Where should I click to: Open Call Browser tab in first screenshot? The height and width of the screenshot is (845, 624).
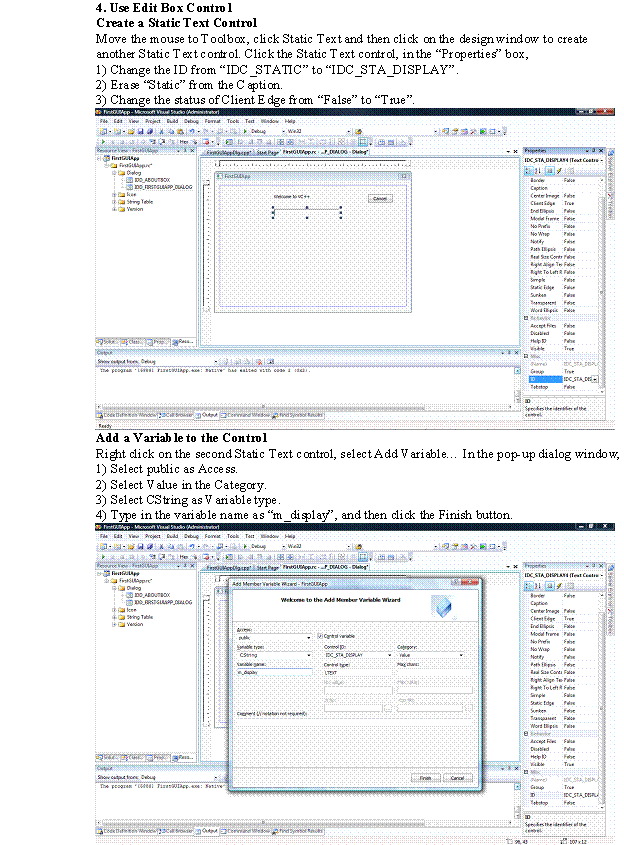click(176, 415)
